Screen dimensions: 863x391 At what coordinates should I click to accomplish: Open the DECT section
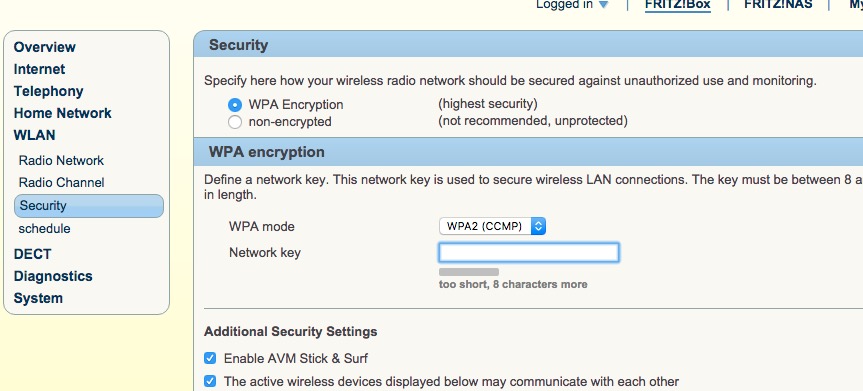(32, 254)
